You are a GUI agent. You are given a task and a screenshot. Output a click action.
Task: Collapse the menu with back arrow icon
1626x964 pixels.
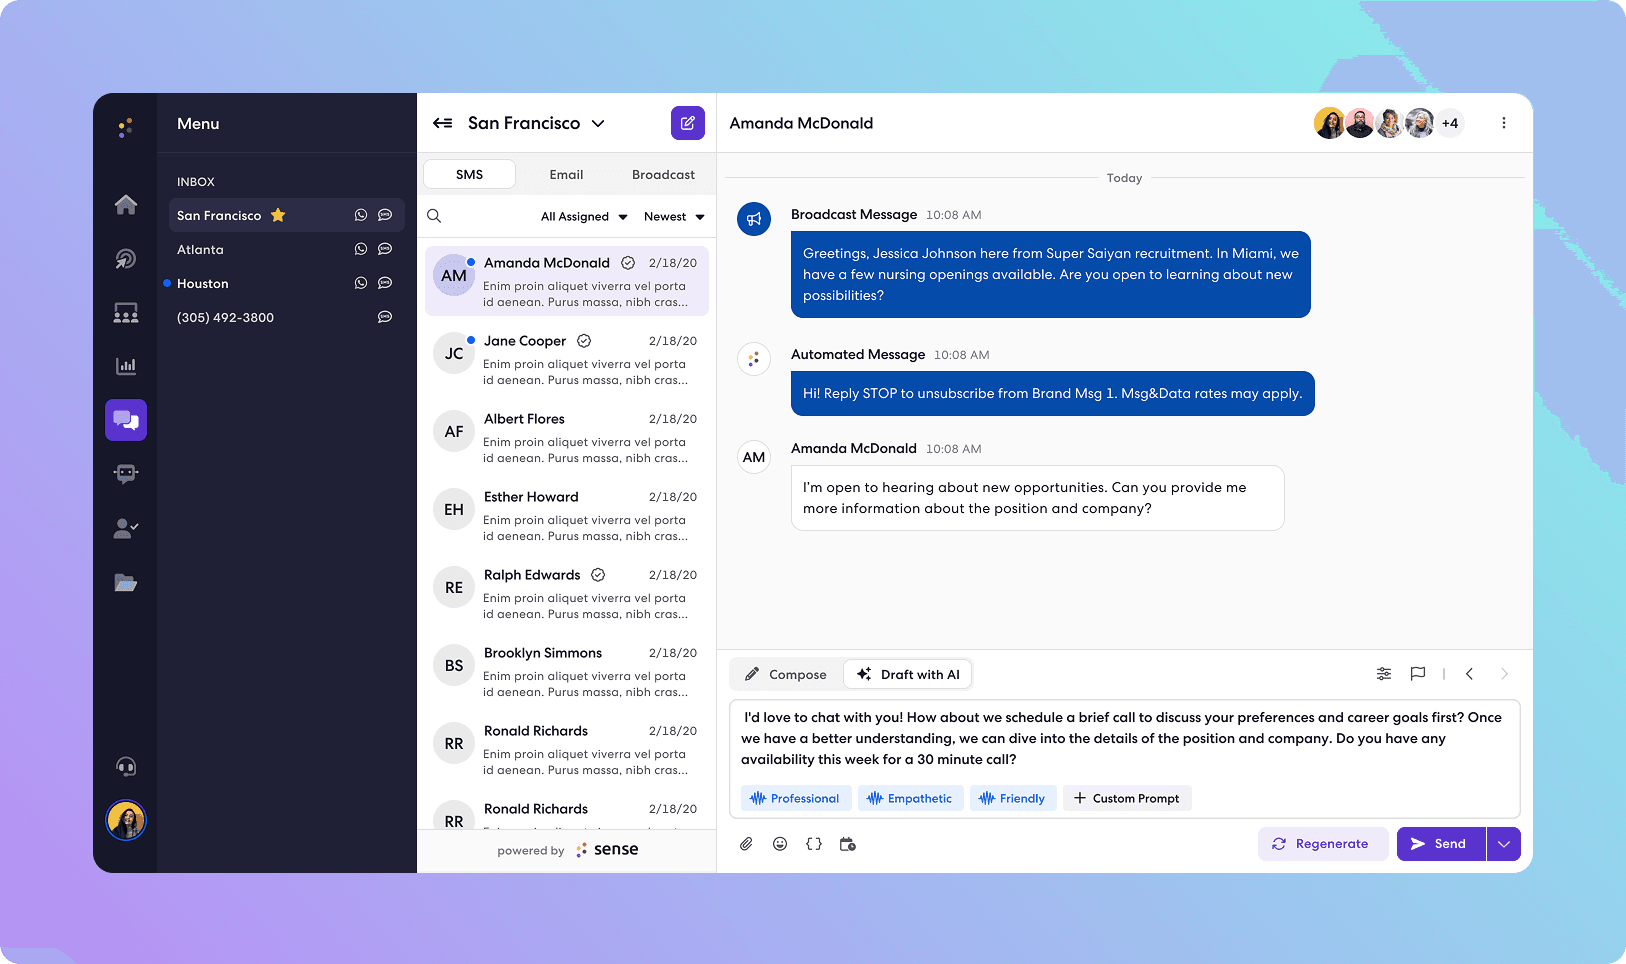(442, 123)
